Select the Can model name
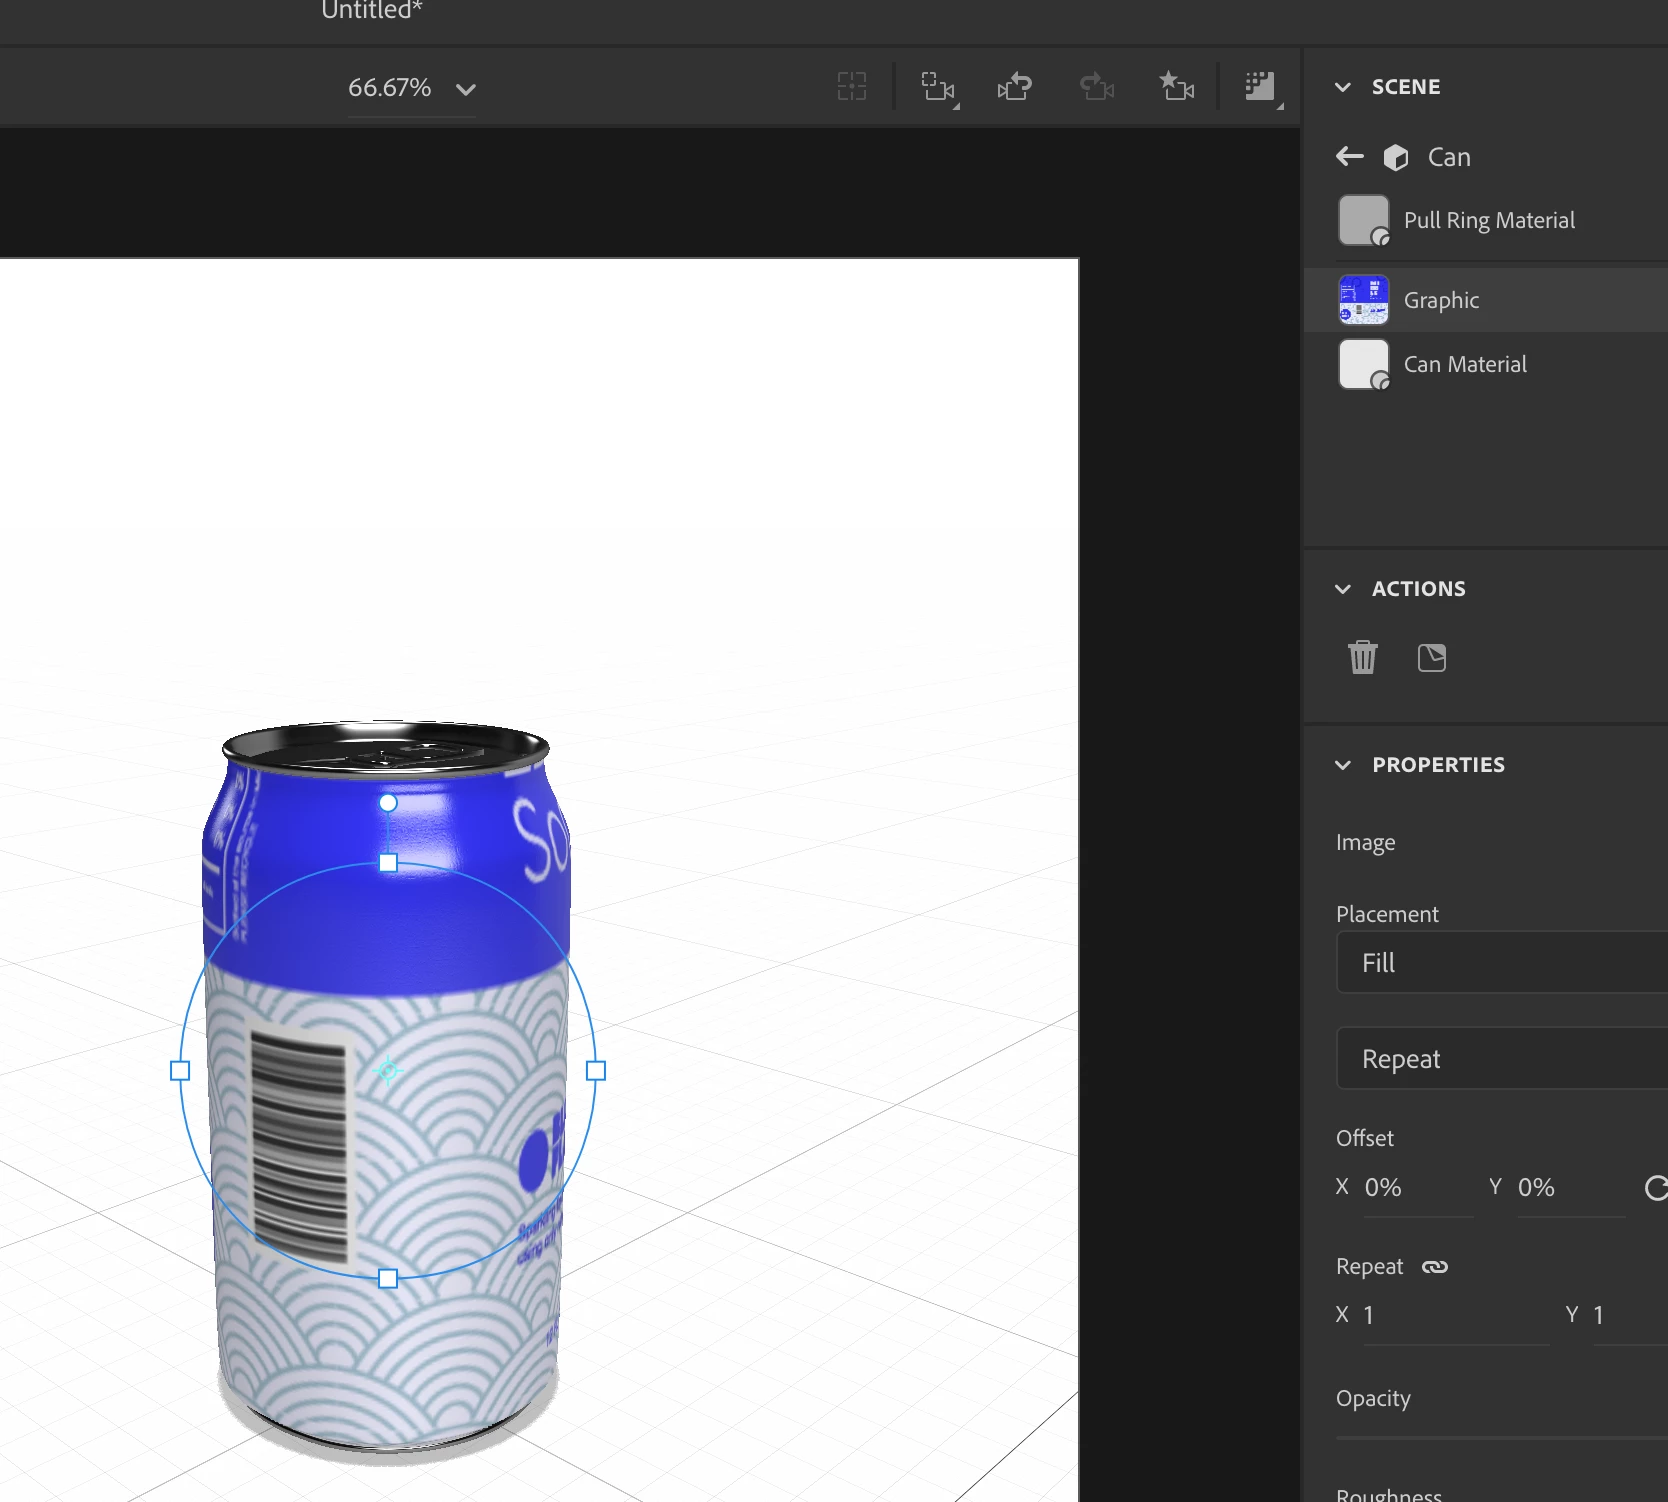 tap(1449, 157)
